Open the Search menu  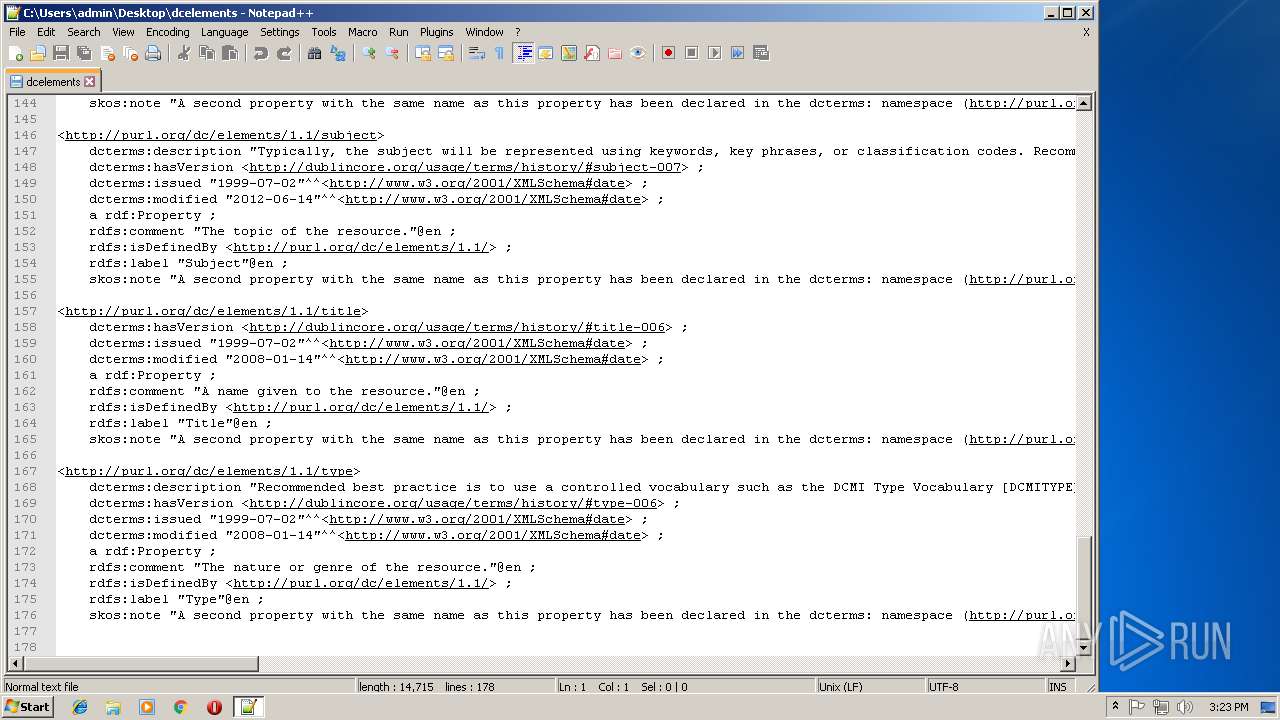pos(84,32)
